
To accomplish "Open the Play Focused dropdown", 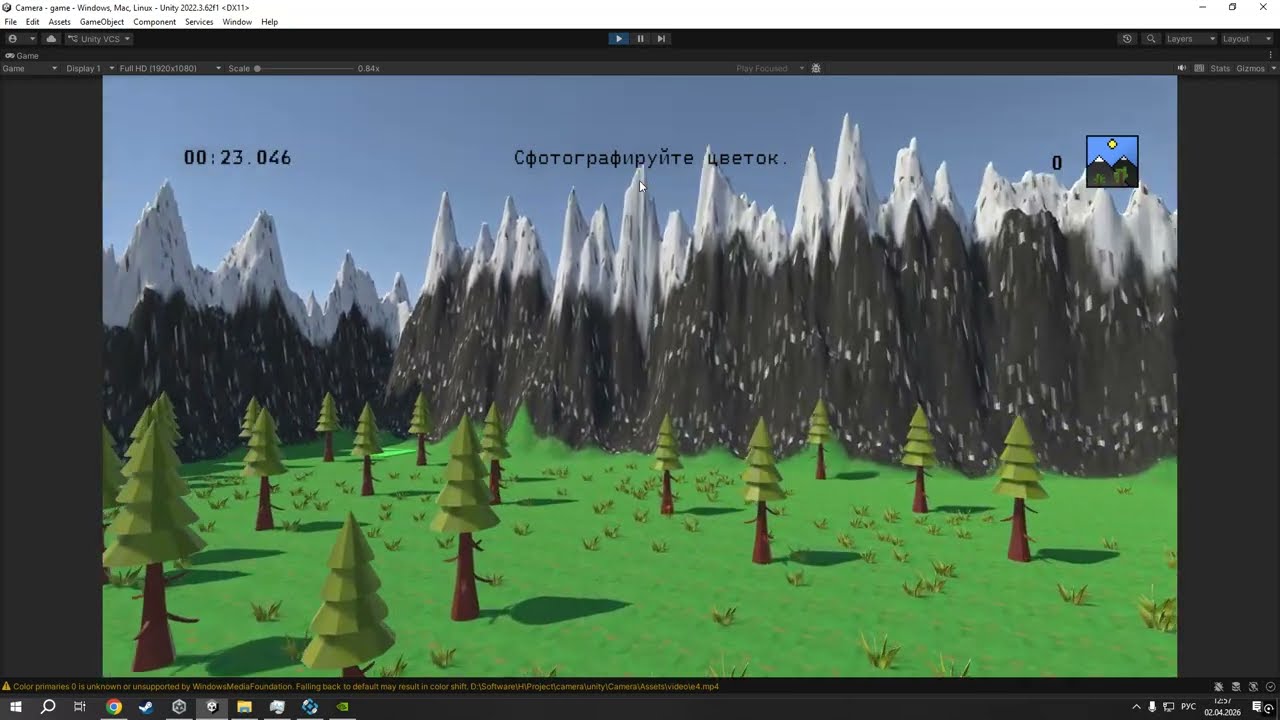I will pos(770,69).
